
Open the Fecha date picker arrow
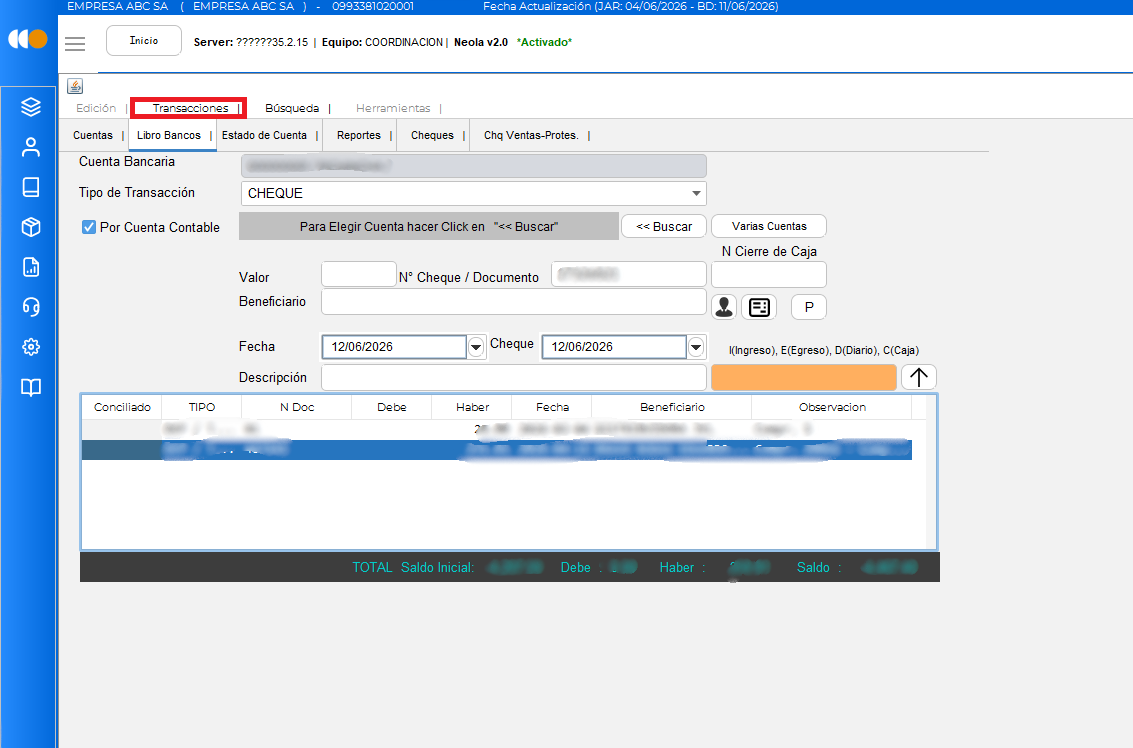476,347
